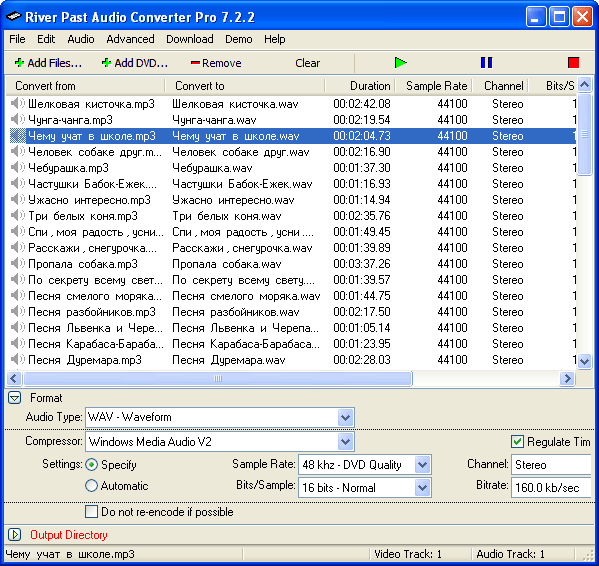Viewport: 599px width, 566px height.
Task: Open the Audio Type dropdown
Action: pos(345,417)
